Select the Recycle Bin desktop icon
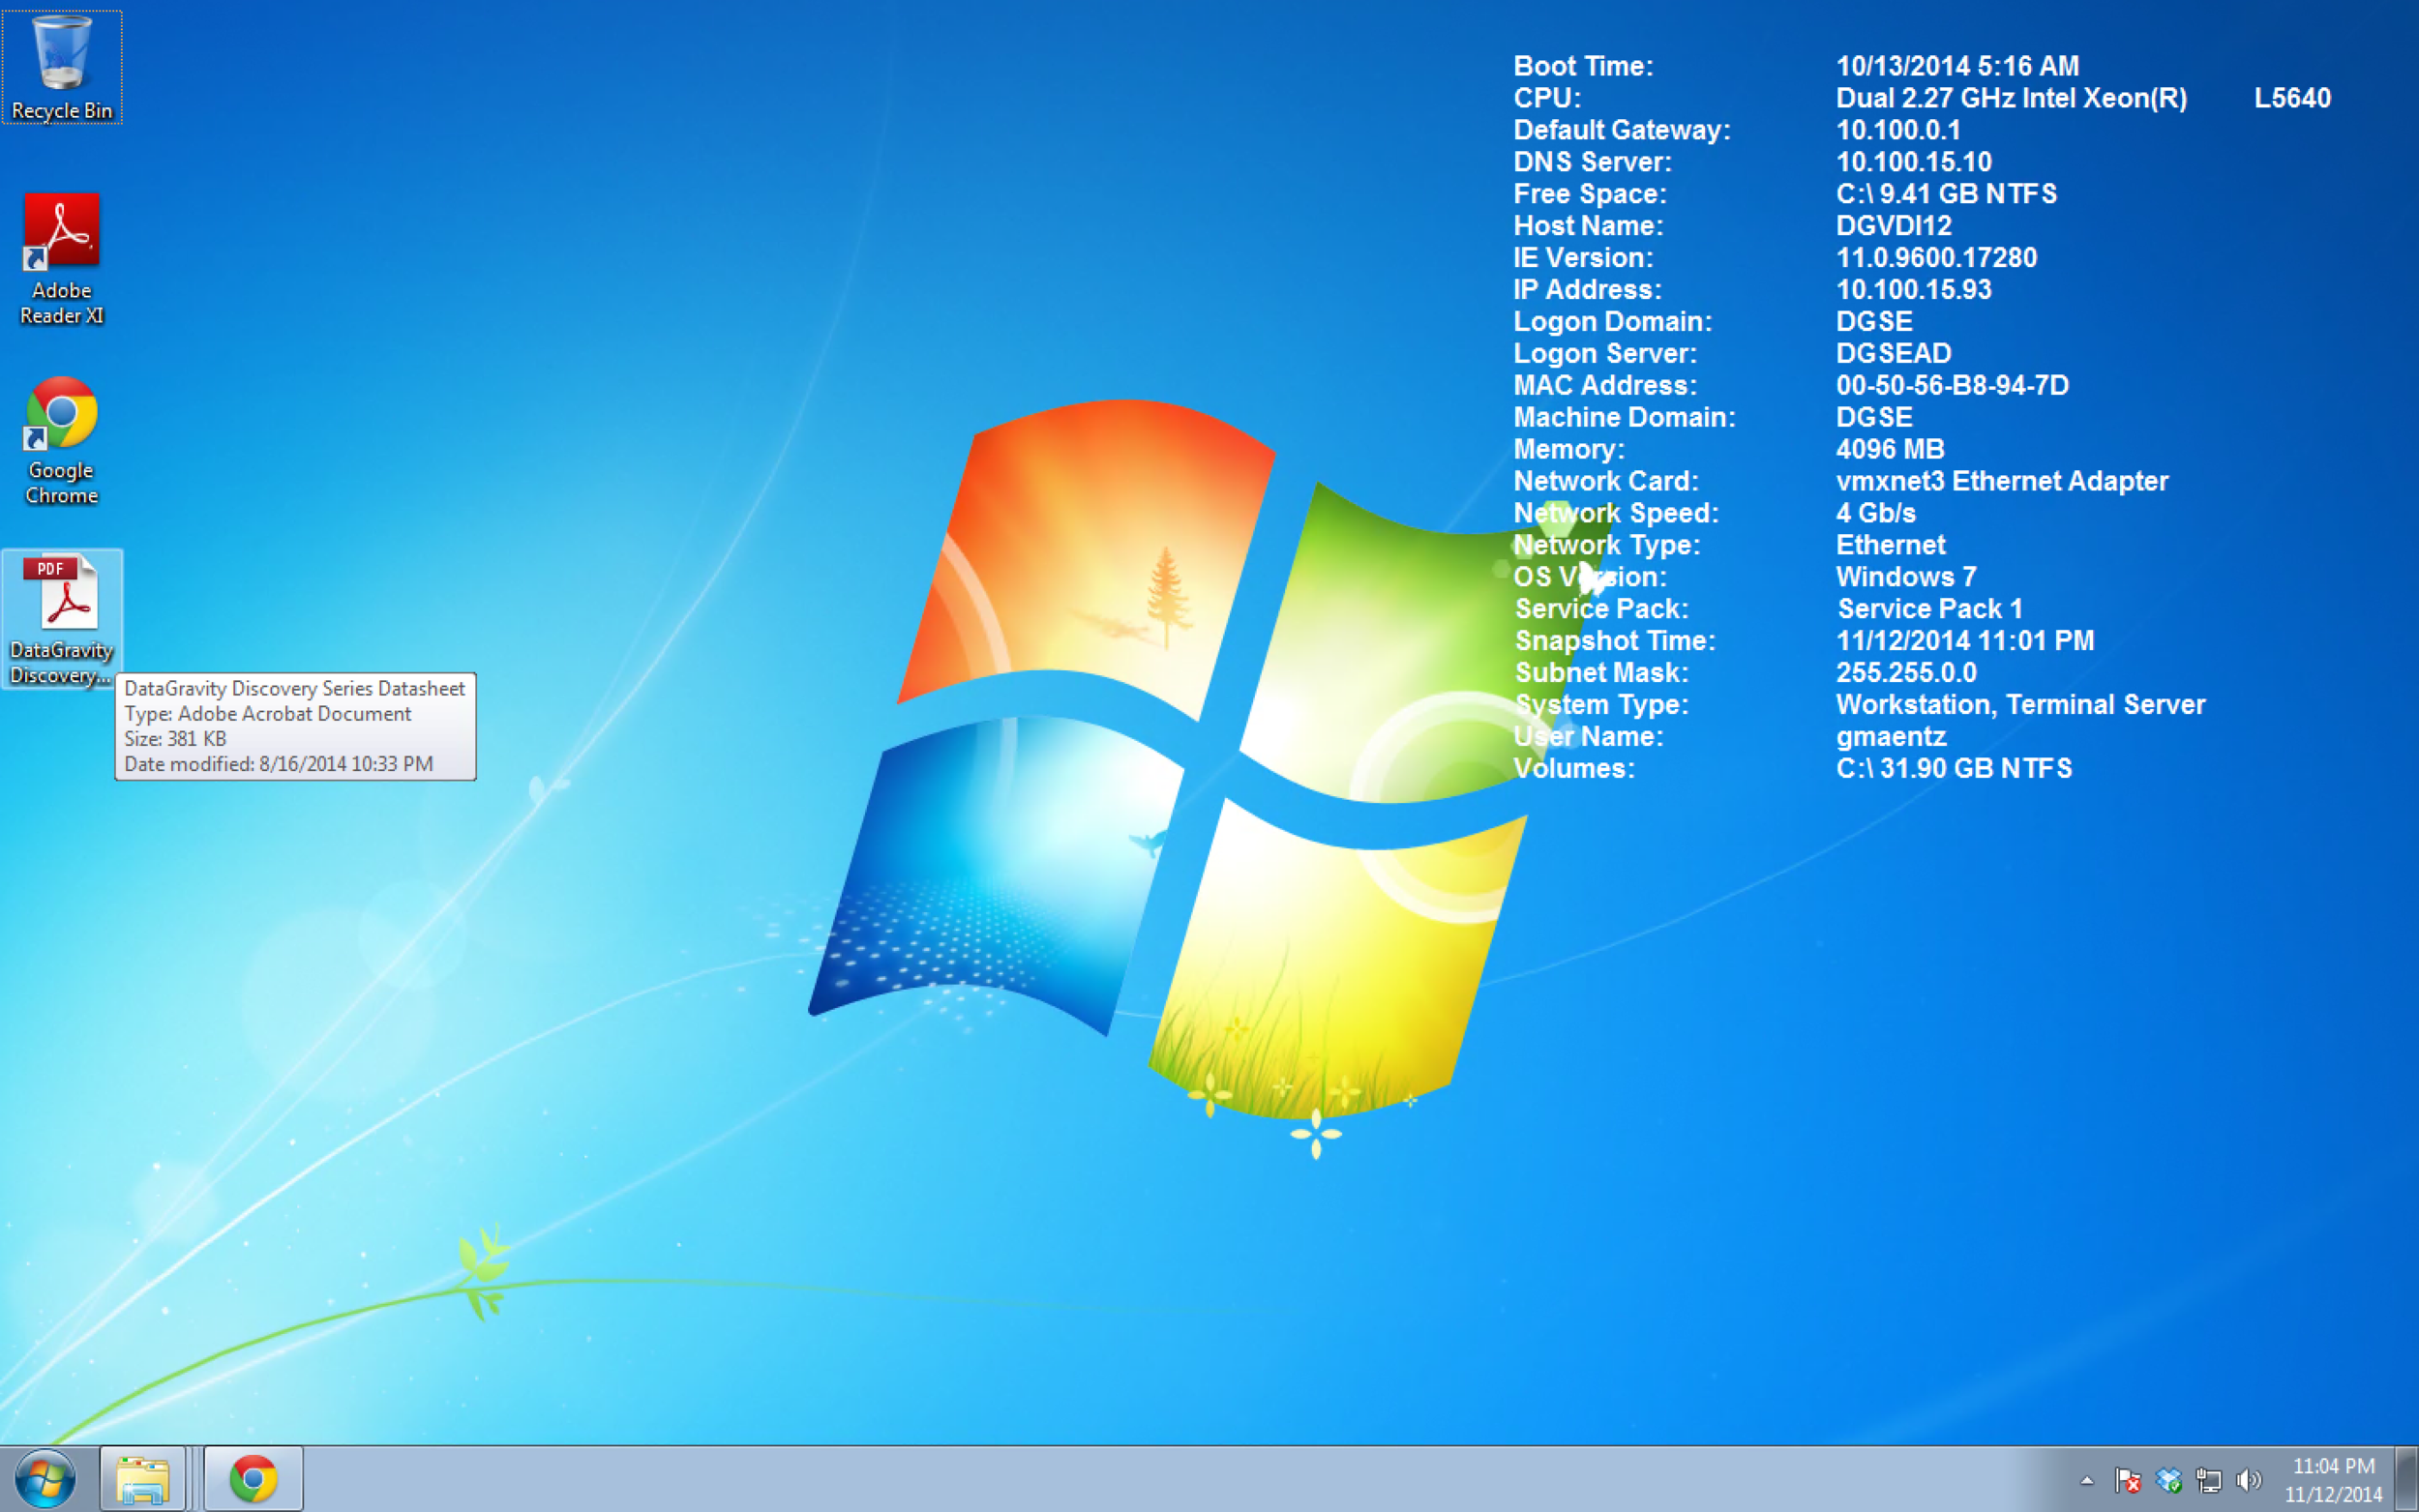2419x1512 pixels. [x=62, y=67]
